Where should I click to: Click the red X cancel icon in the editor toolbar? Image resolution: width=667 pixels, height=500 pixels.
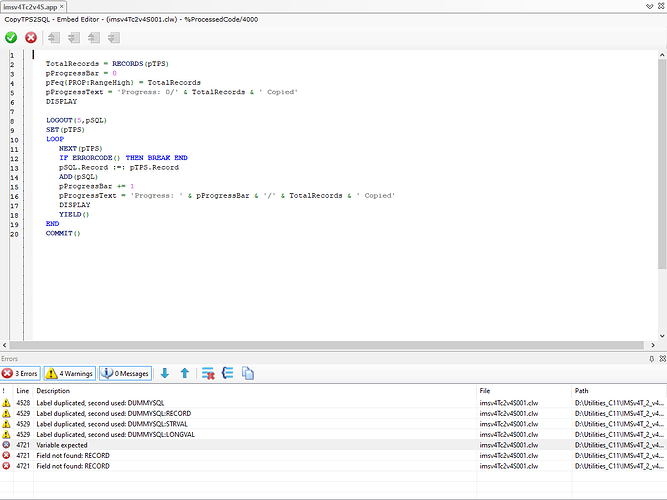click(x=31, y=38)
